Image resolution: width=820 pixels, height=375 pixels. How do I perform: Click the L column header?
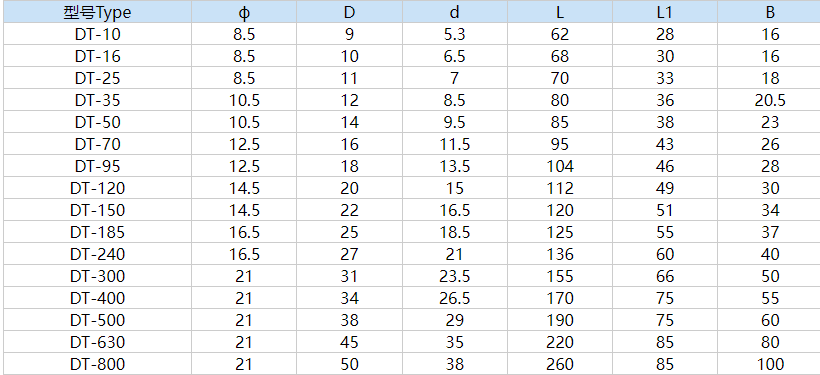[560, 13]
